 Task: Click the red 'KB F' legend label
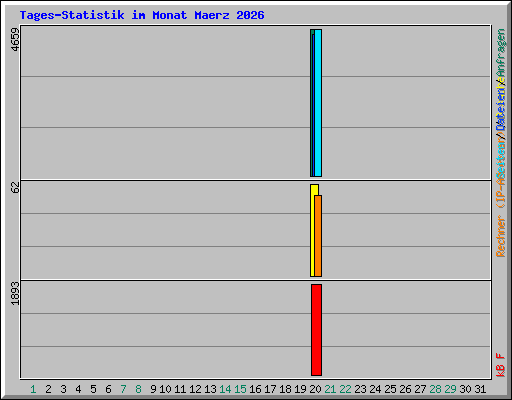(501, 365)
